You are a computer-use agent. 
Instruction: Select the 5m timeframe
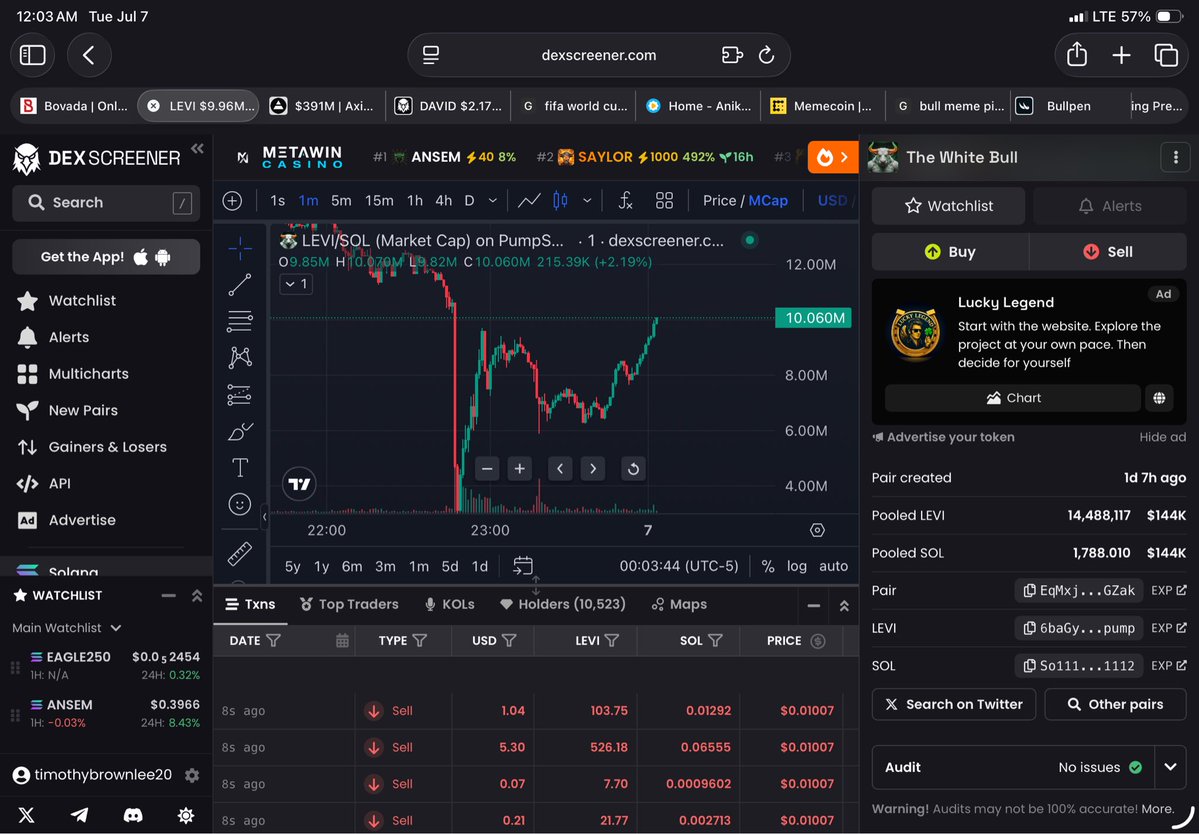[x=341, y=201]
